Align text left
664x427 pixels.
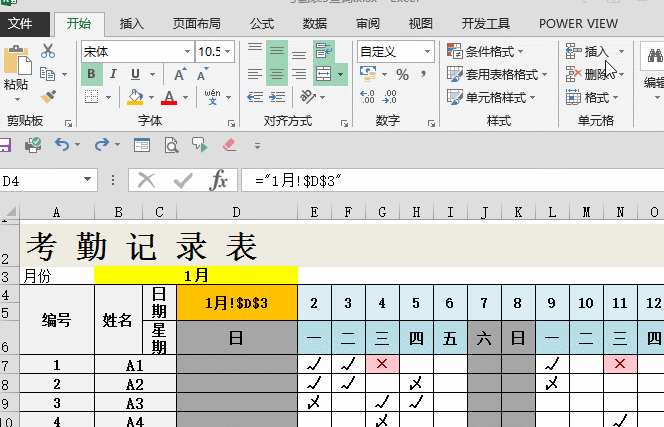[x=255, y=74]
